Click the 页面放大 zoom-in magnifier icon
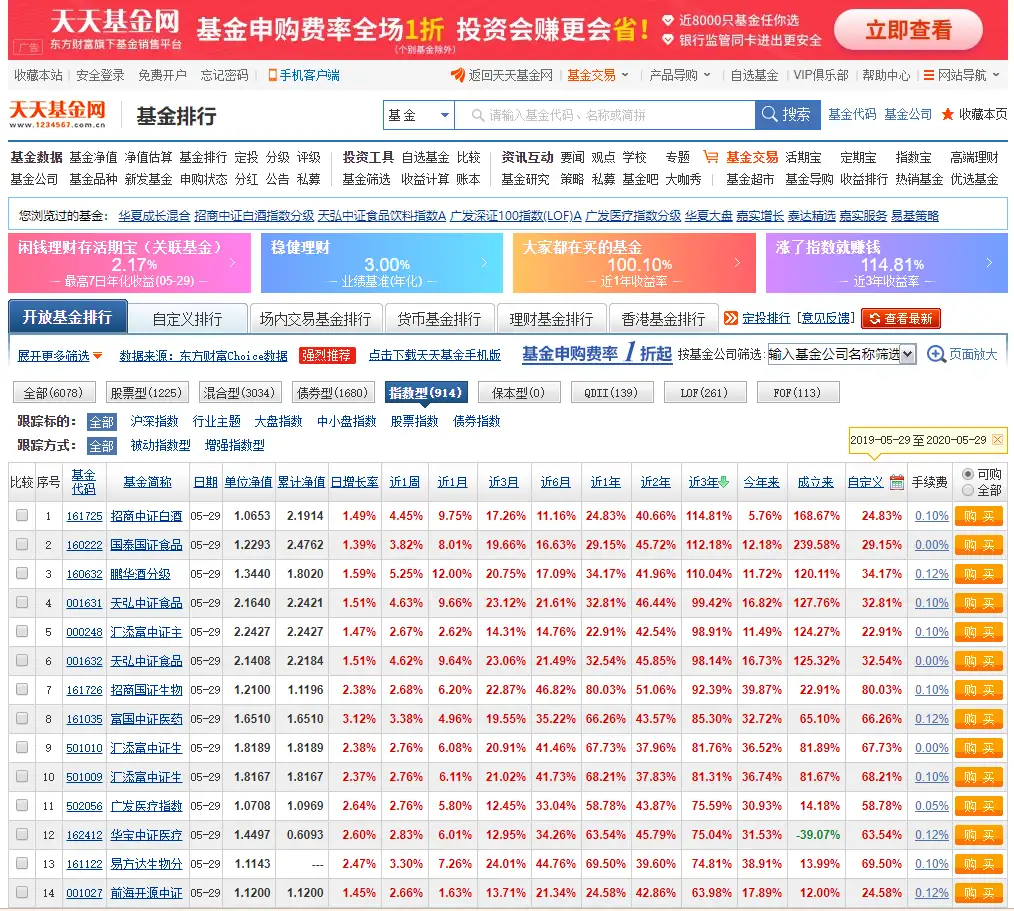Viewport: 1014px width, 911px height. coord(936,354)
